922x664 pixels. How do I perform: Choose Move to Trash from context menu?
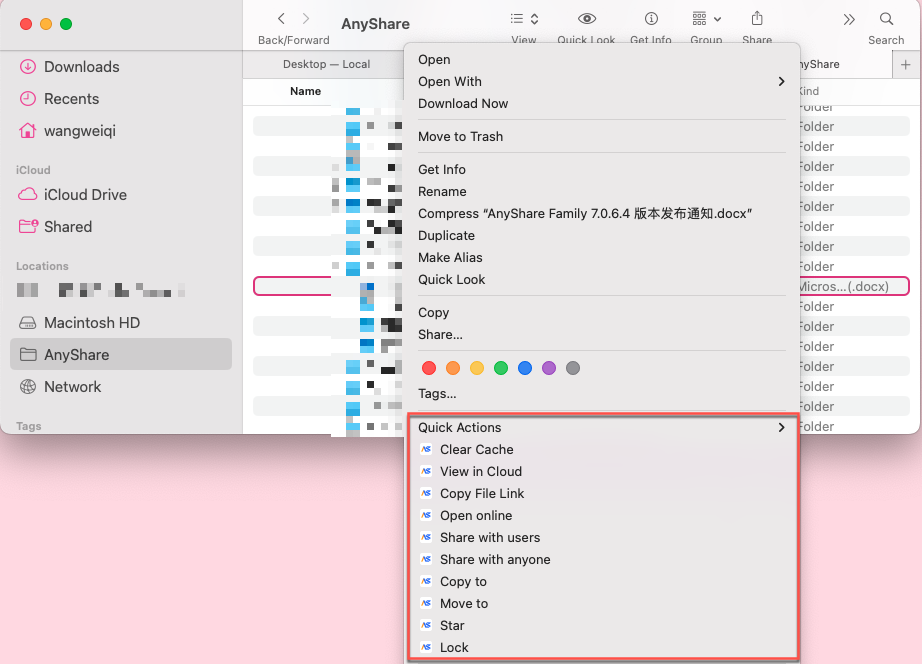click(460, 137)
